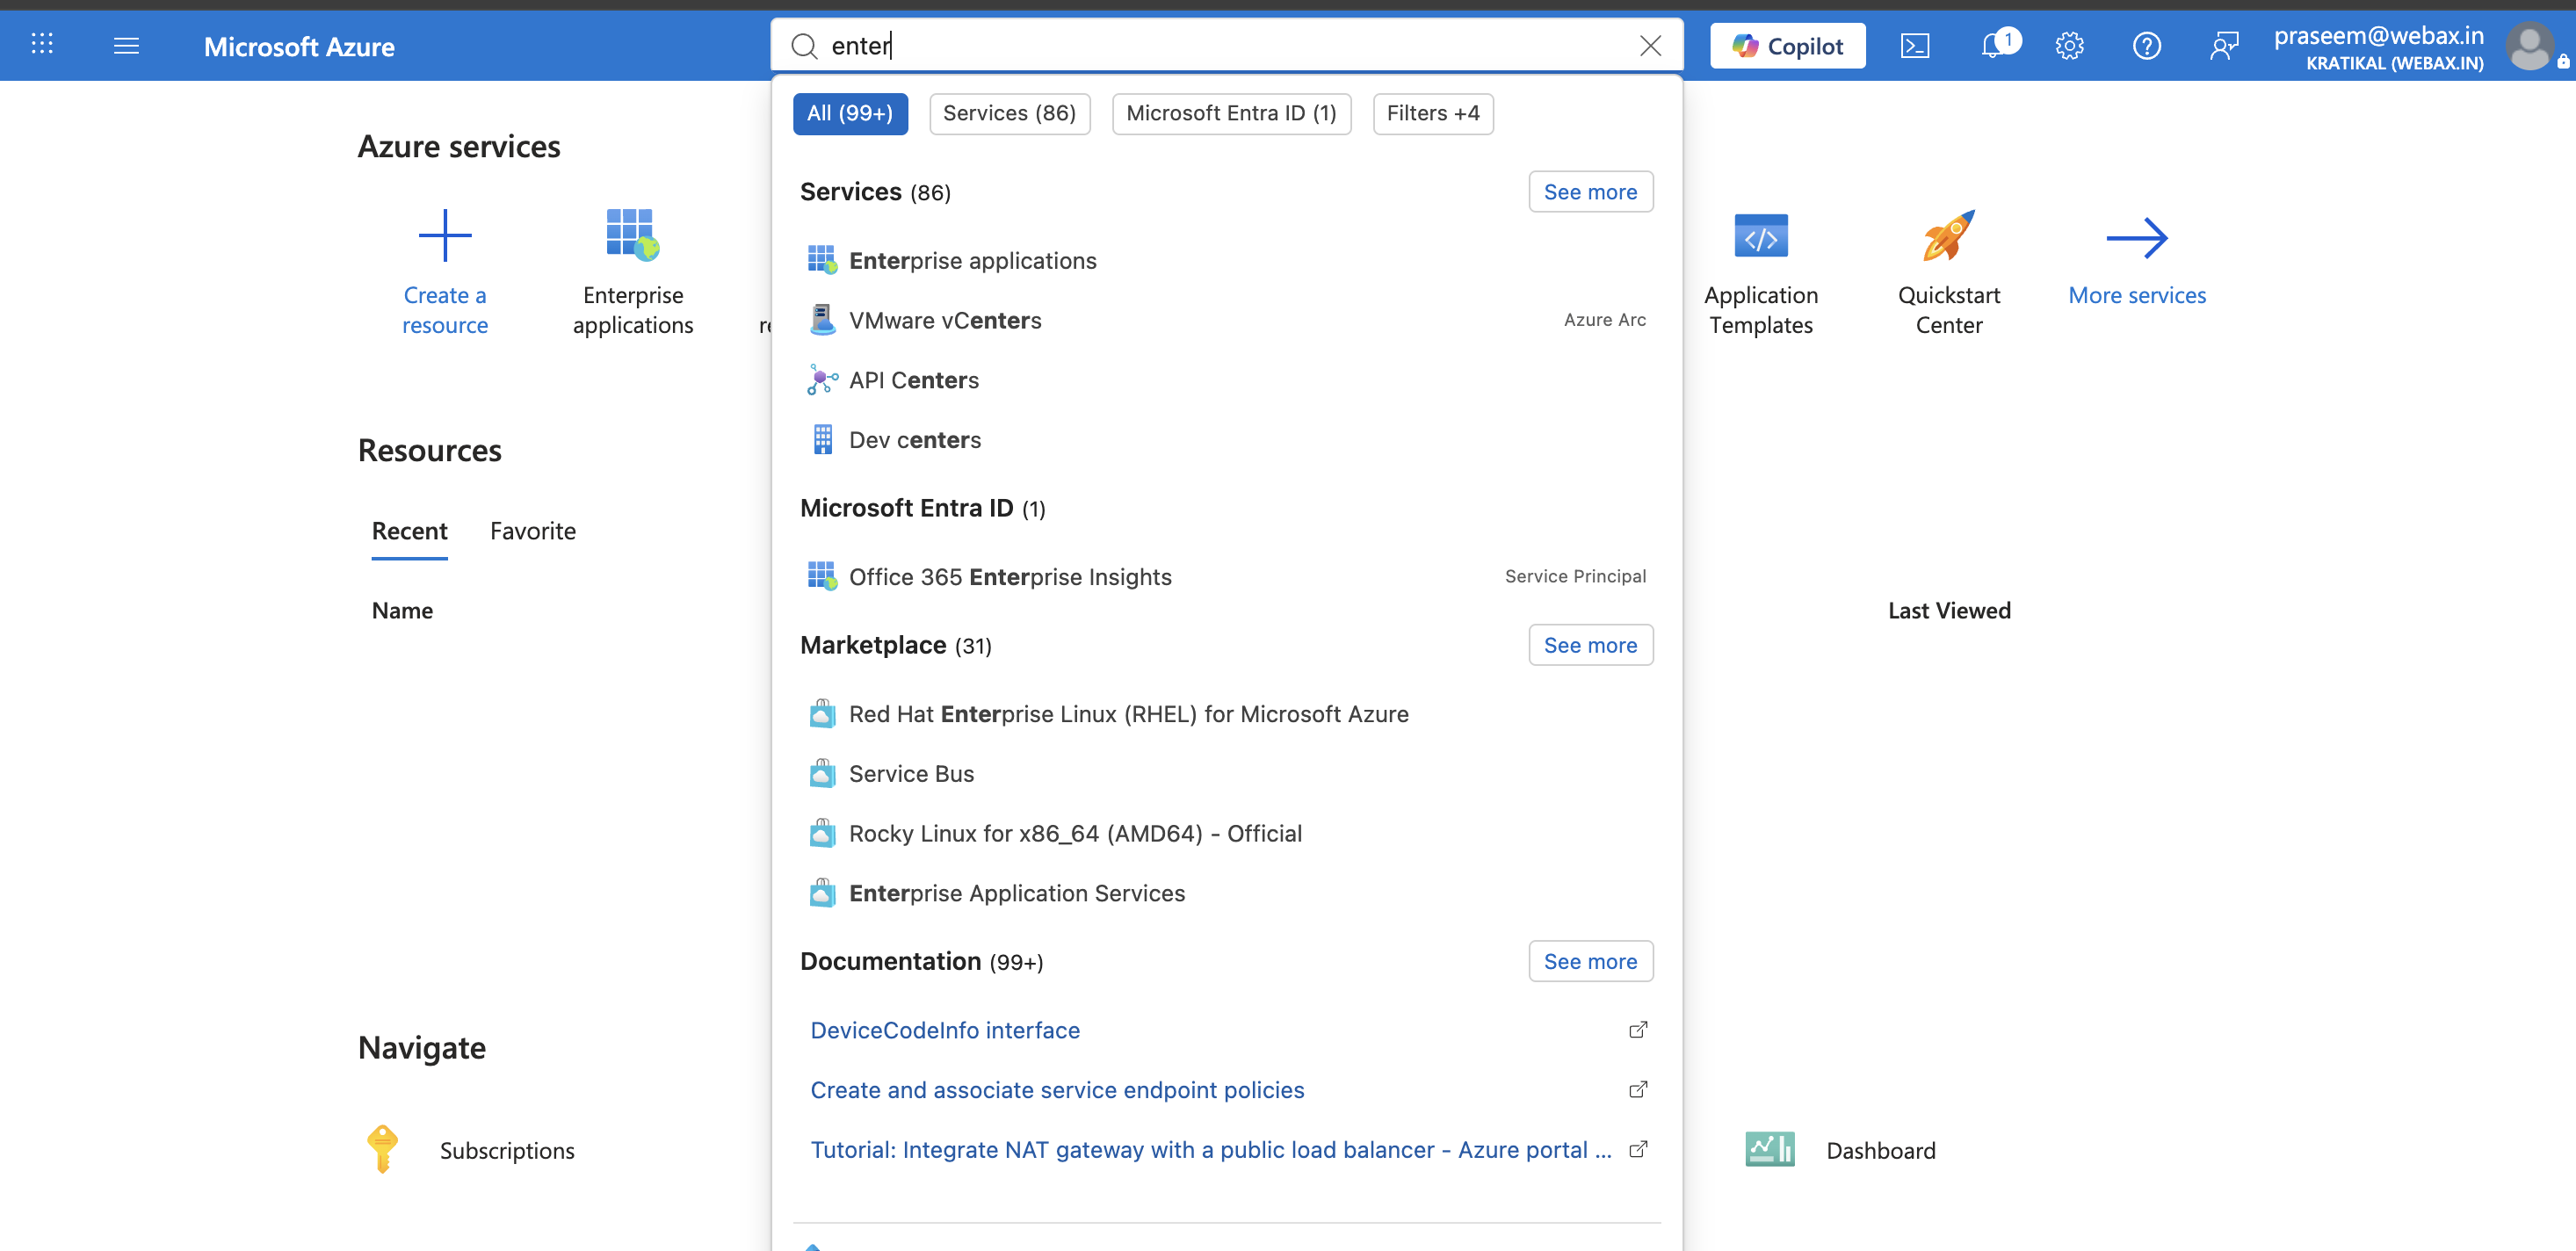Open the Application Templates icon
The height and width of the screenshot is (1251, 2576).
(1761, 236)
